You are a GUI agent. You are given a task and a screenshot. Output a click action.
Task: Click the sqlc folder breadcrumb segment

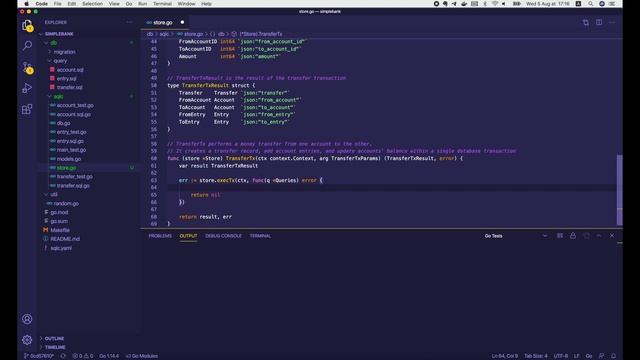point(164,34)
